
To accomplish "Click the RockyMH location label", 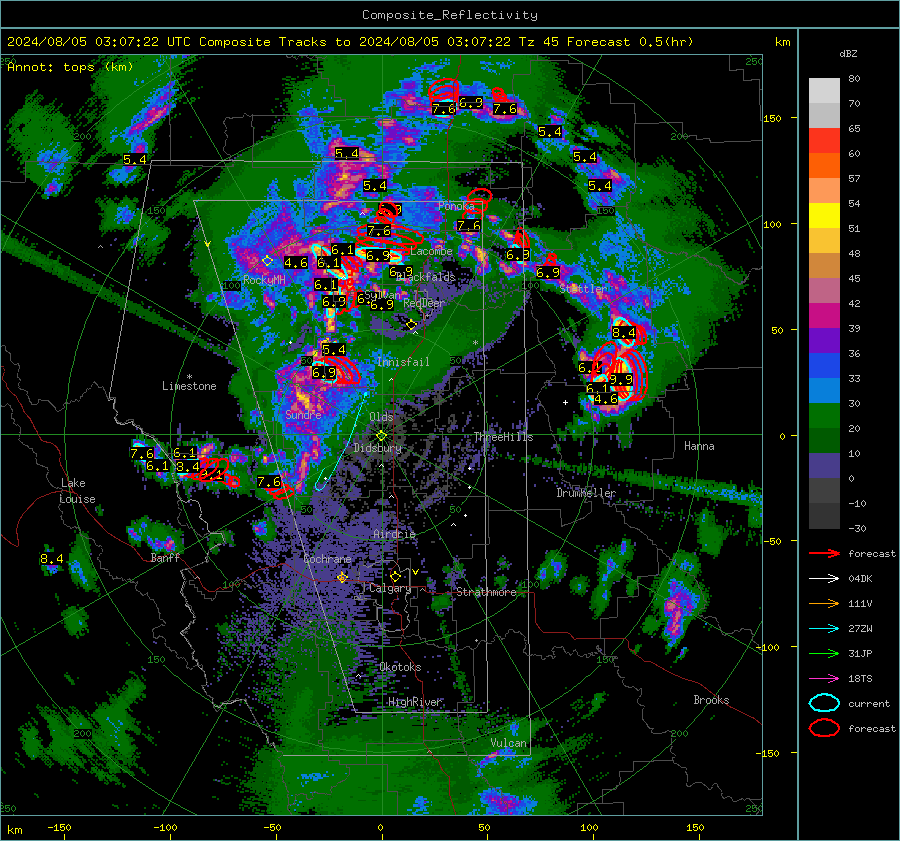I will tap(264, 280).
